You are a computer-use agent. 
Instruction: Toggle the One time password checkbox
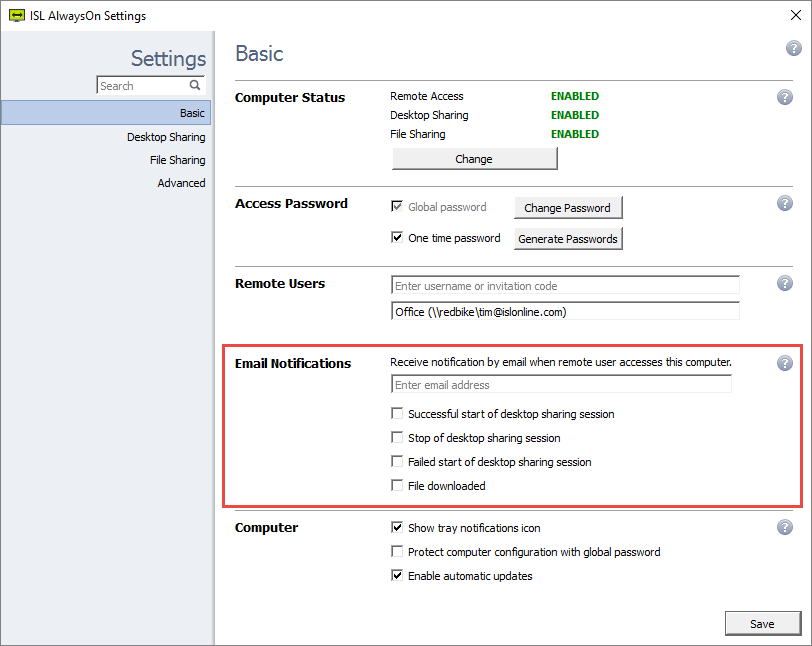397,238
